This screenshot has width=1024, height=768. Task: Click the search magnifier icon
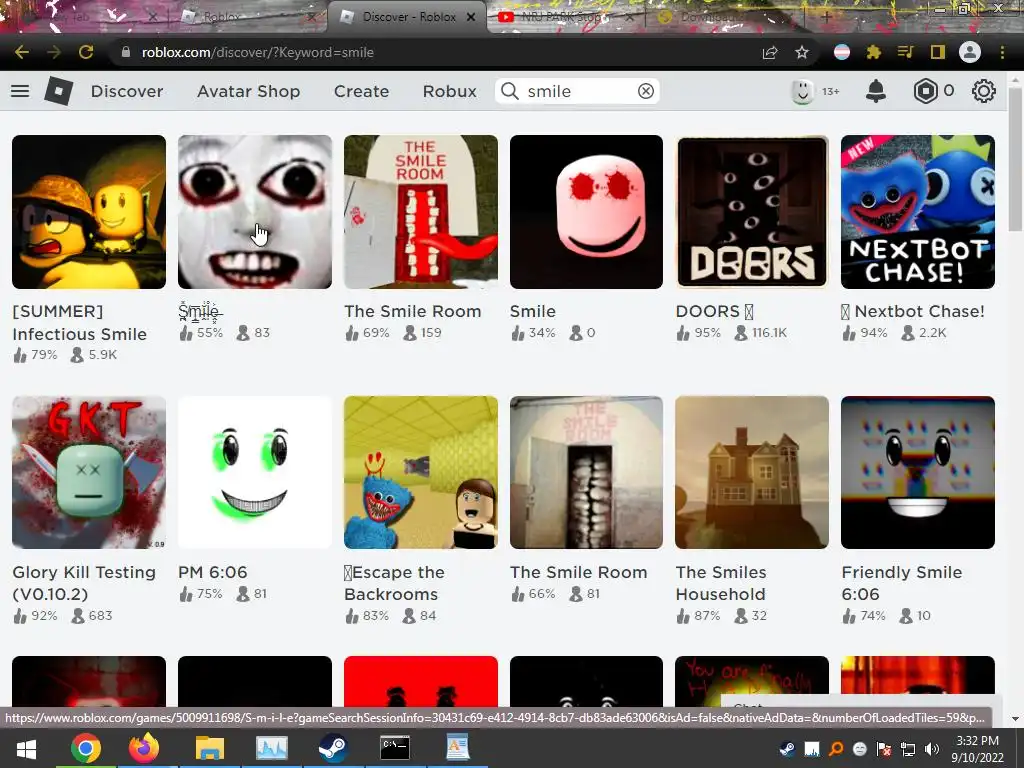coord(509,91)
